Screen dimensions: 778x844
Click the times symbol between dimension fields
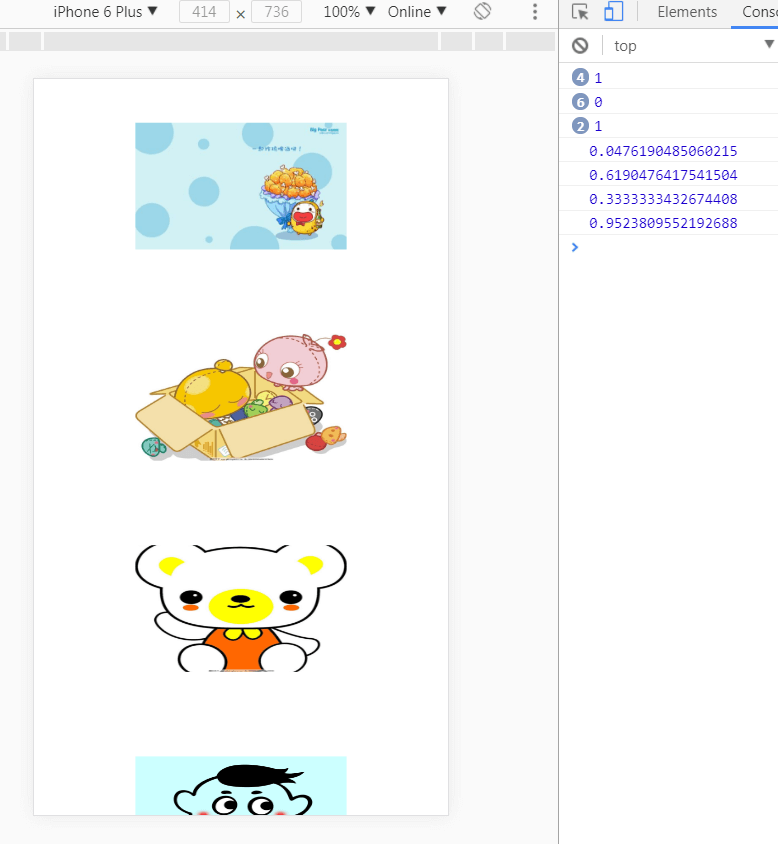(x=241, y=14)
